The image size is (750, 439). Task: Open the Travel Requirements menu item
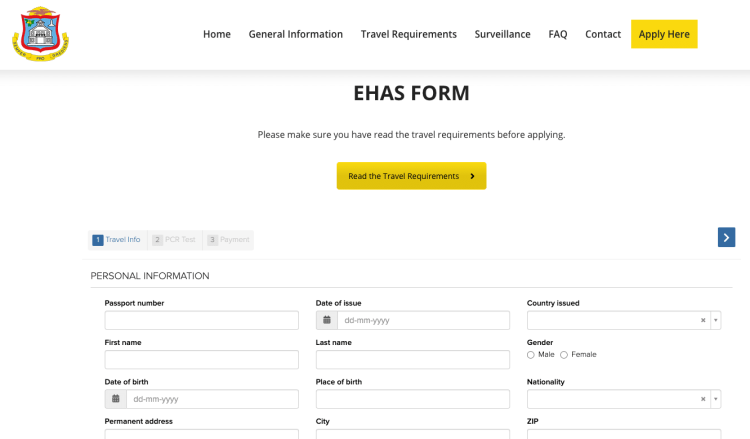[408, 34]
